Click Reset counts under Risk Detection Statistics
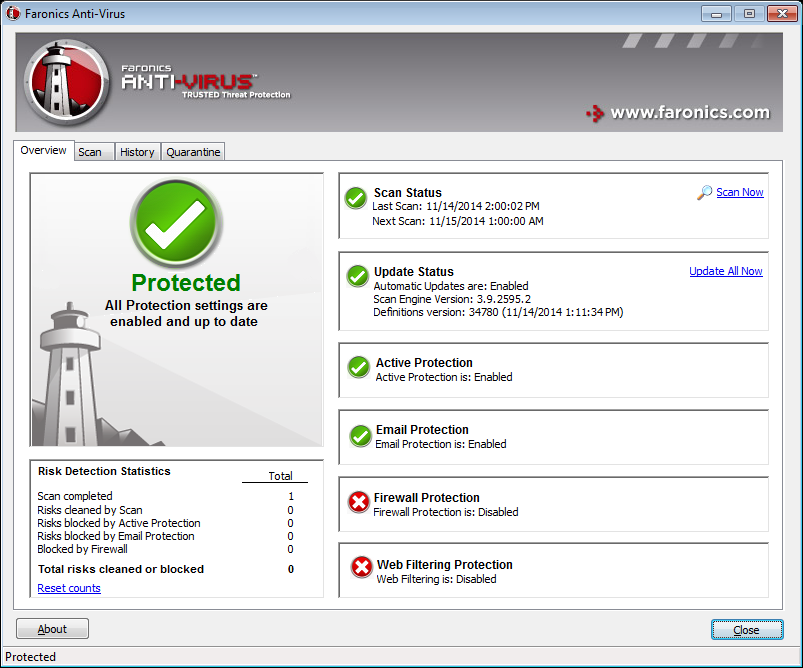Screen dimensions: 803x668 pyautogui.click(x=68, y=587)
